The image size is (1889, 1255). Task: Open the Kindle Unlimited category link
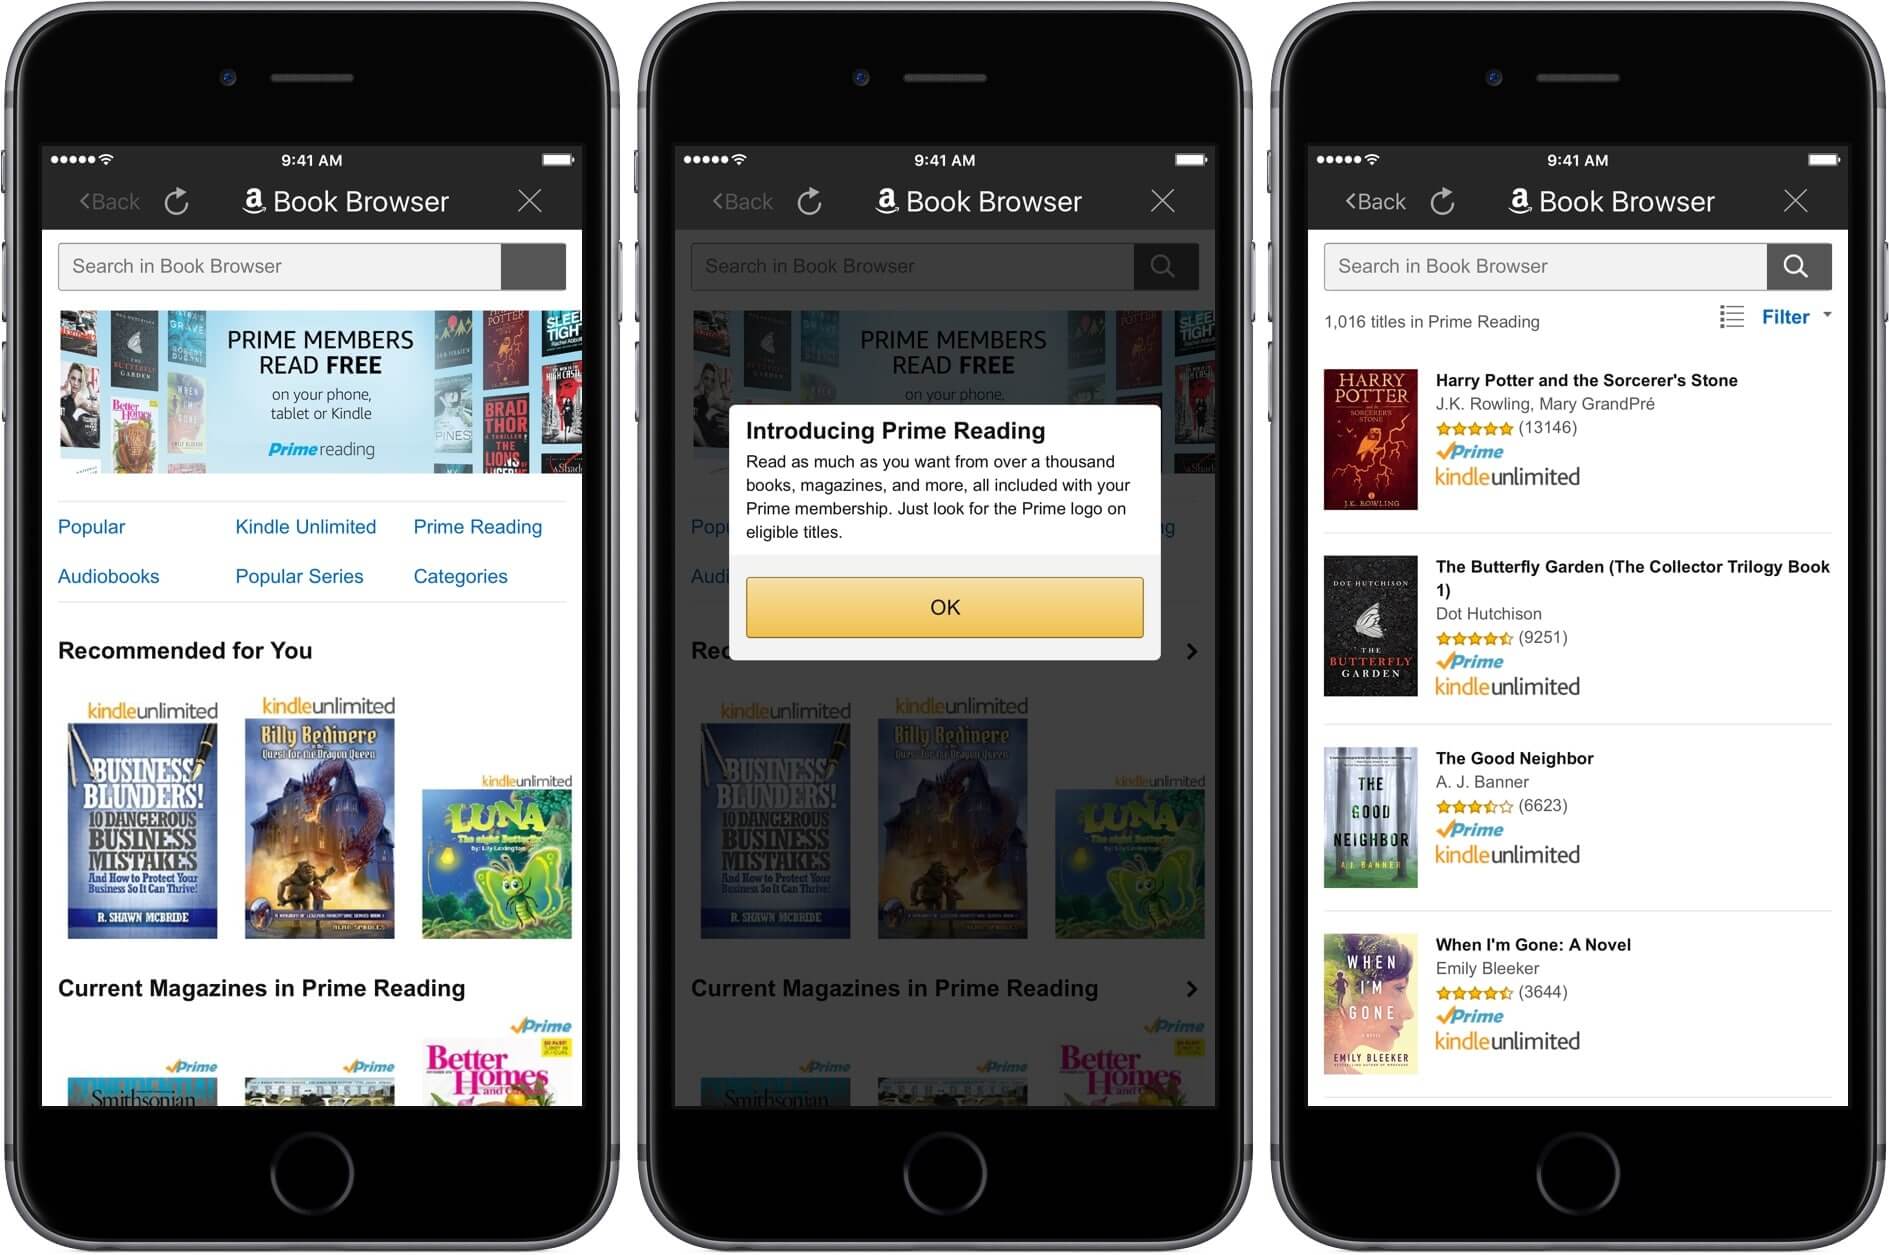click(305, 527)
